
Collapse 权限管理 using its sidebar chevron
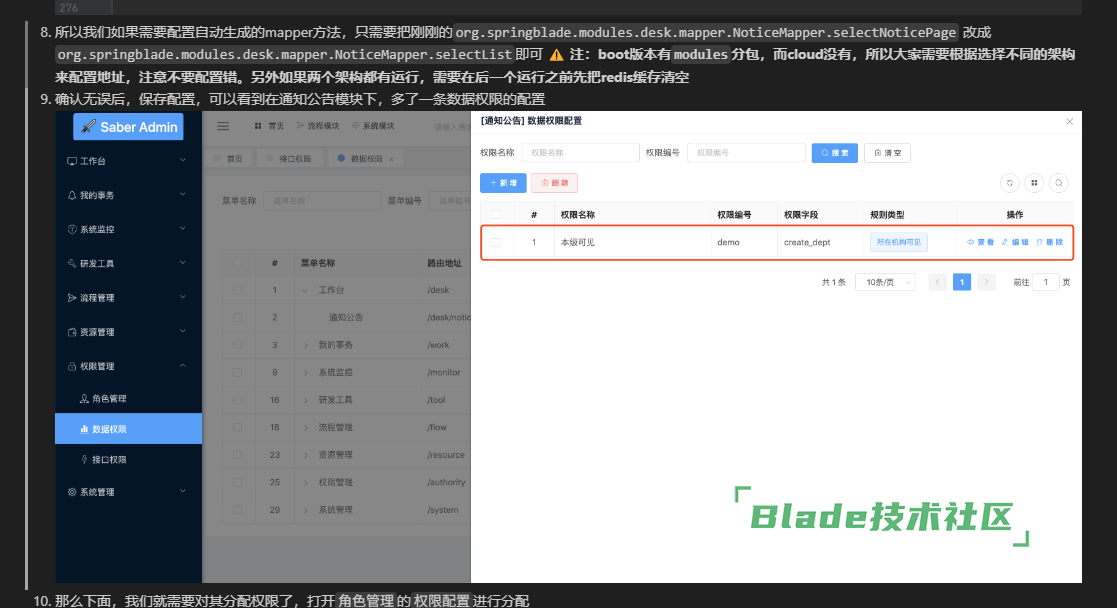[x=183, y=366]
